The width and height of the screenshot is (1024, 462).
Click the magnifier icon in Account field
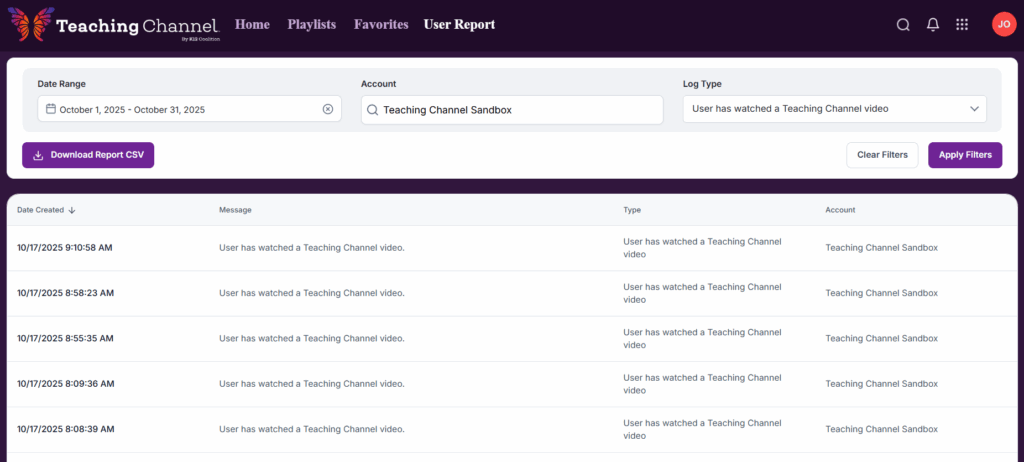point(372,110)
